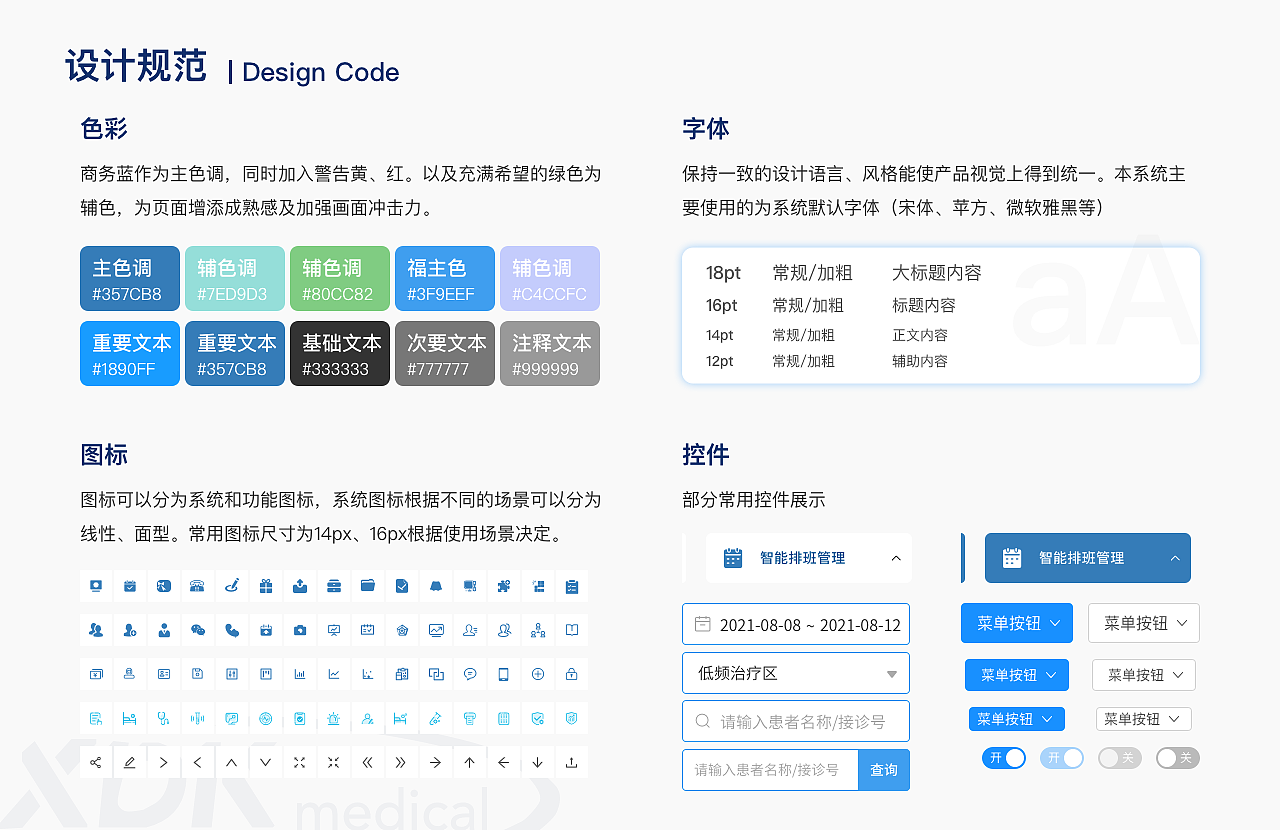The height and width of the screenshot is (830, 1280).
Task: Click the share icon
Action: pos(95,763)
